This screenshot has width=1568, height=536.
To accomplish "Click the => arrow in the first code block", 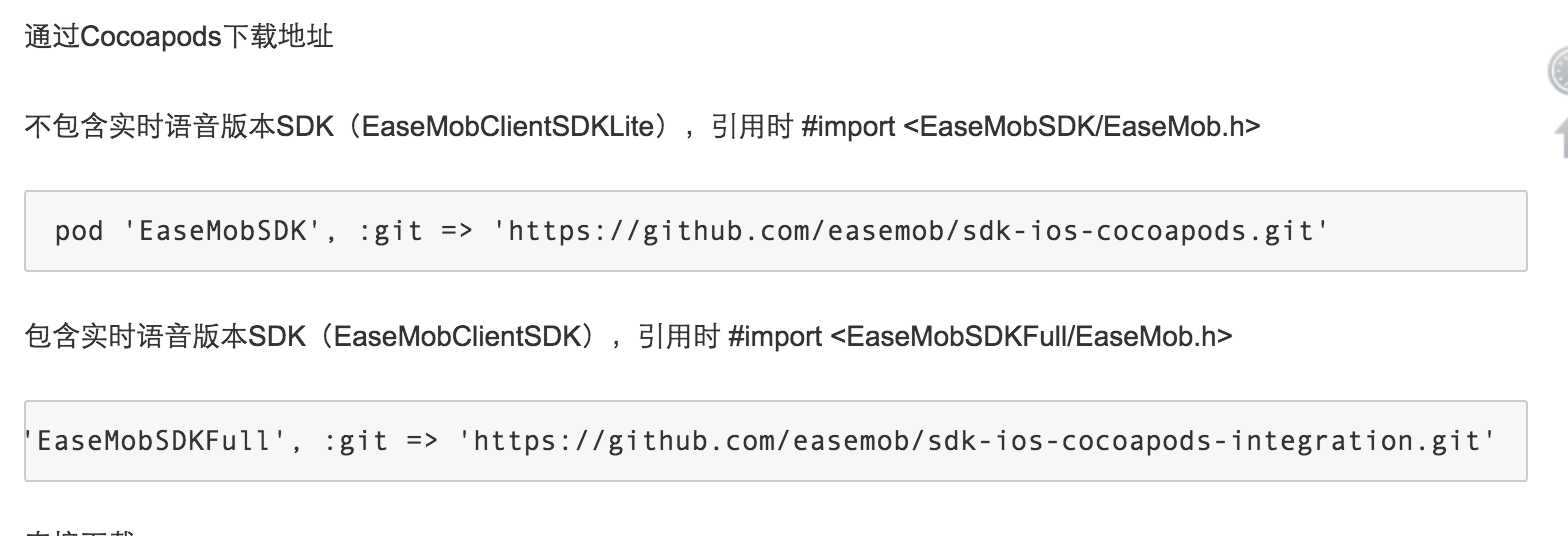I will click(456, 231).
